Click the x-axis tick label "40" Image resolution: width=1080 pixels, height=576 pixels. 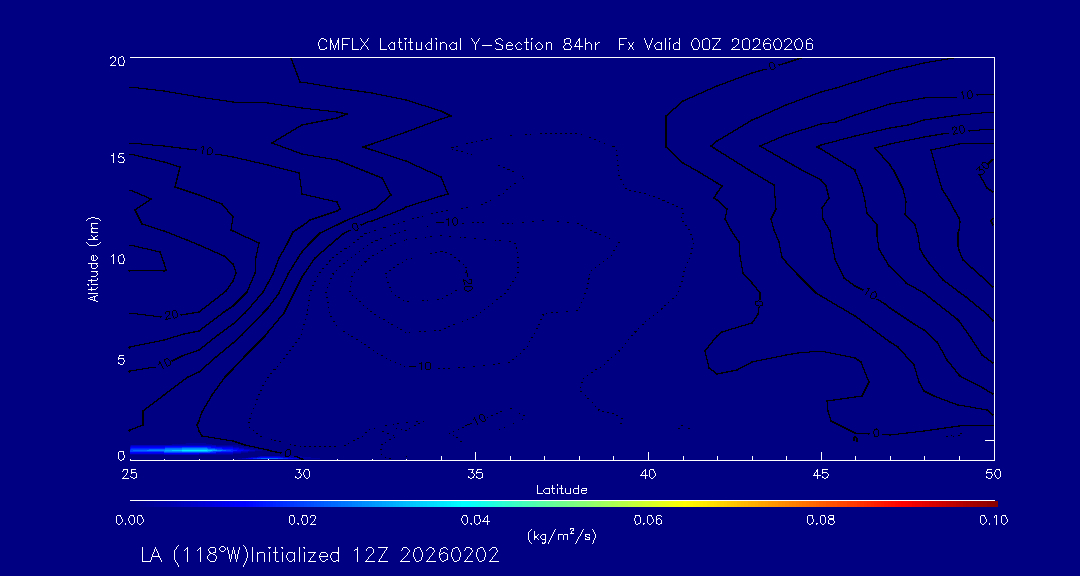tap(648, 474)
